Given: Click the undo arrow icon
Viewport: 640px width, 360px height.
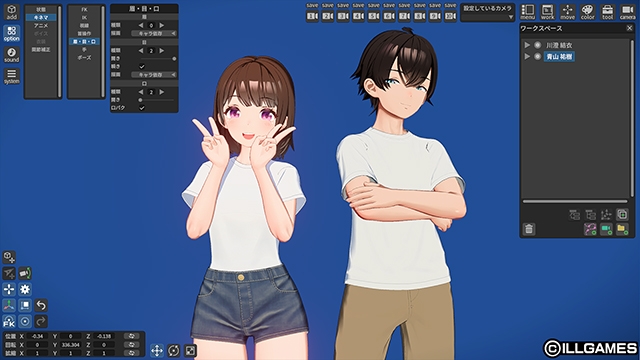Looking at the screenshot, I should 41,305.
